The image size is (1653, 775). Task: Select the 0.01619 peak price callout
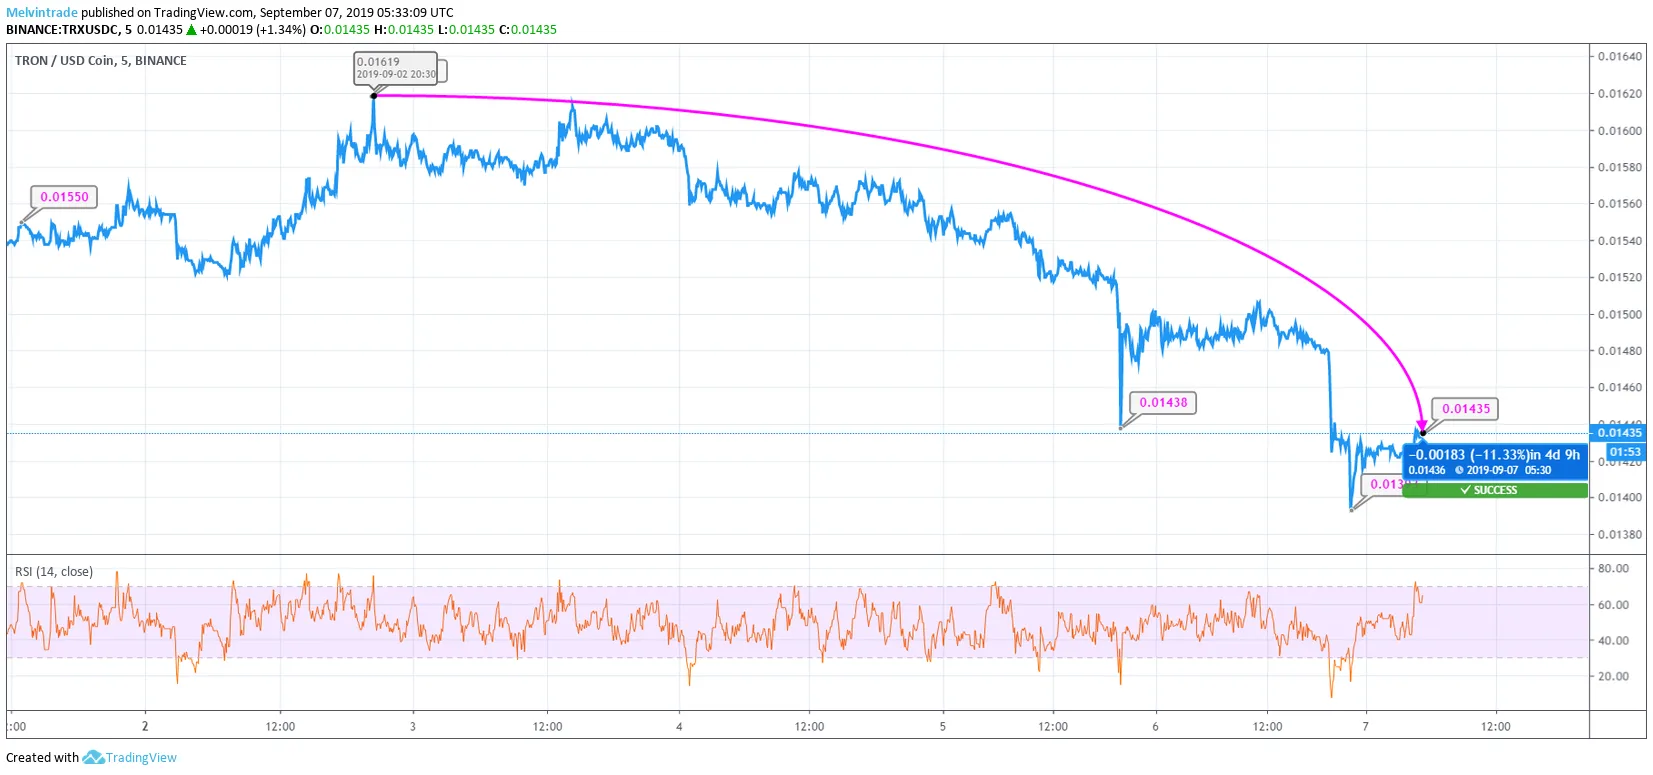(x=396, y=67)
